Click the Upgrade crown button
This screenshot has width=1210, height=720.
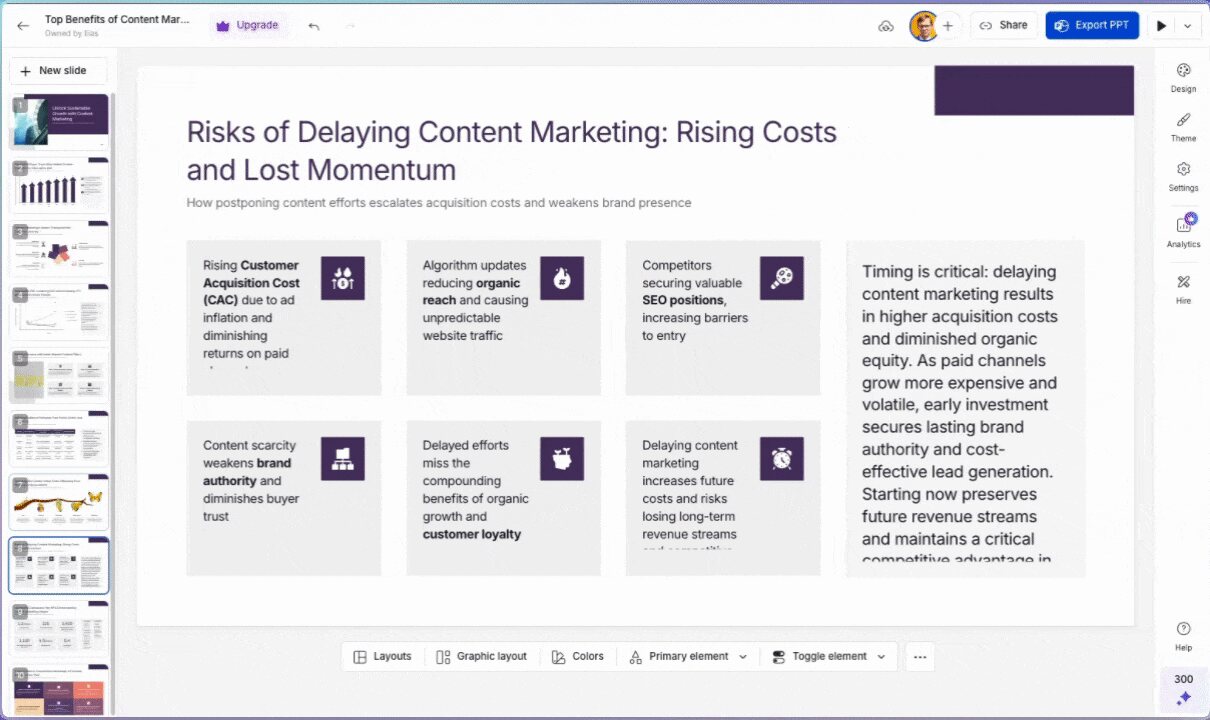248,25
